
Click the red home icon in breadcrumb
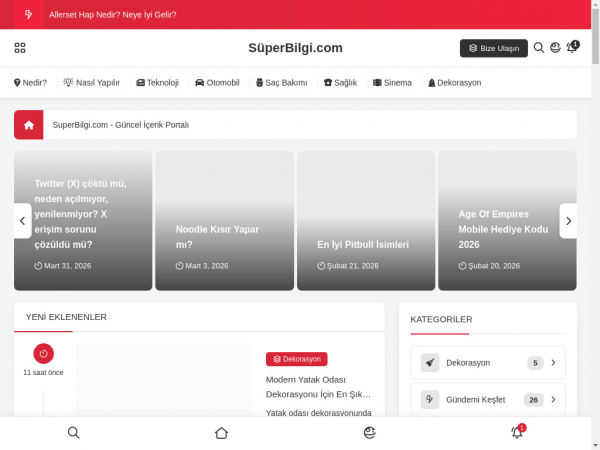click(x=29, y=125)
